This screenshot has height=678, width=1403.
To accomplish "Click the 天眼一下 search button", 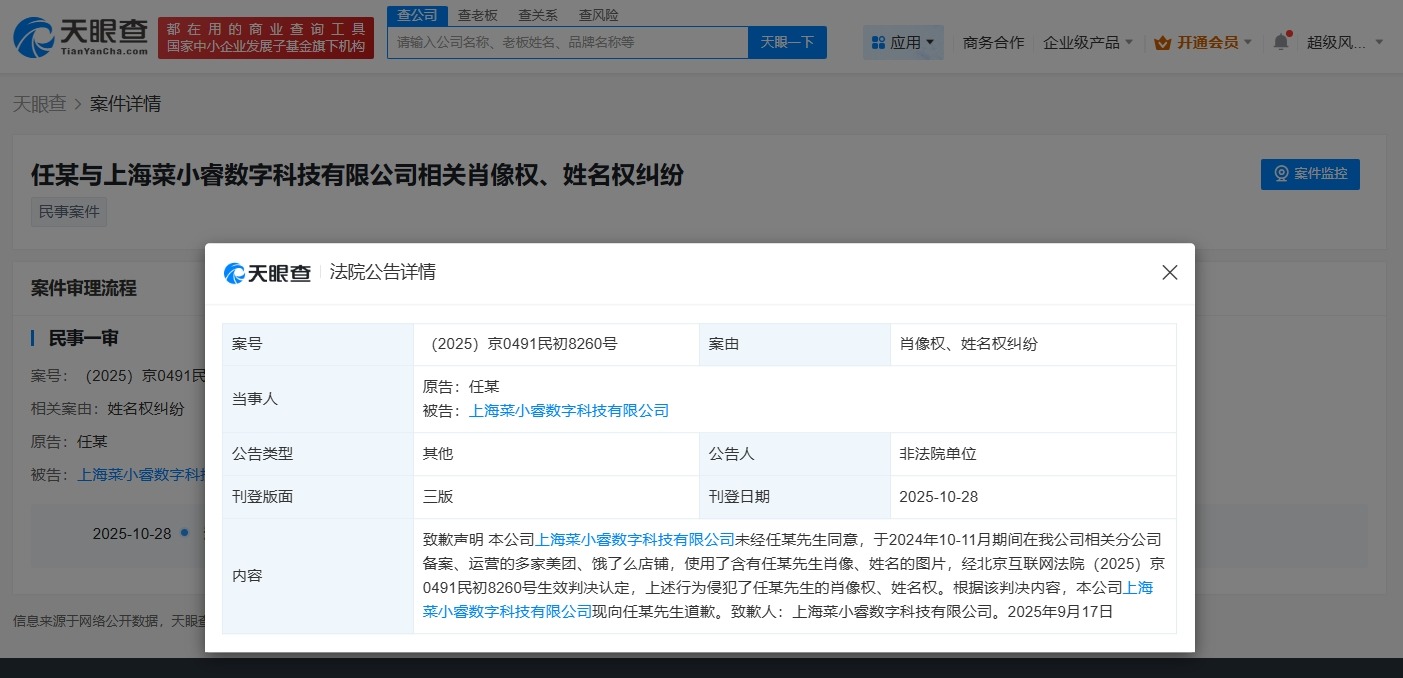I will 787,42.
